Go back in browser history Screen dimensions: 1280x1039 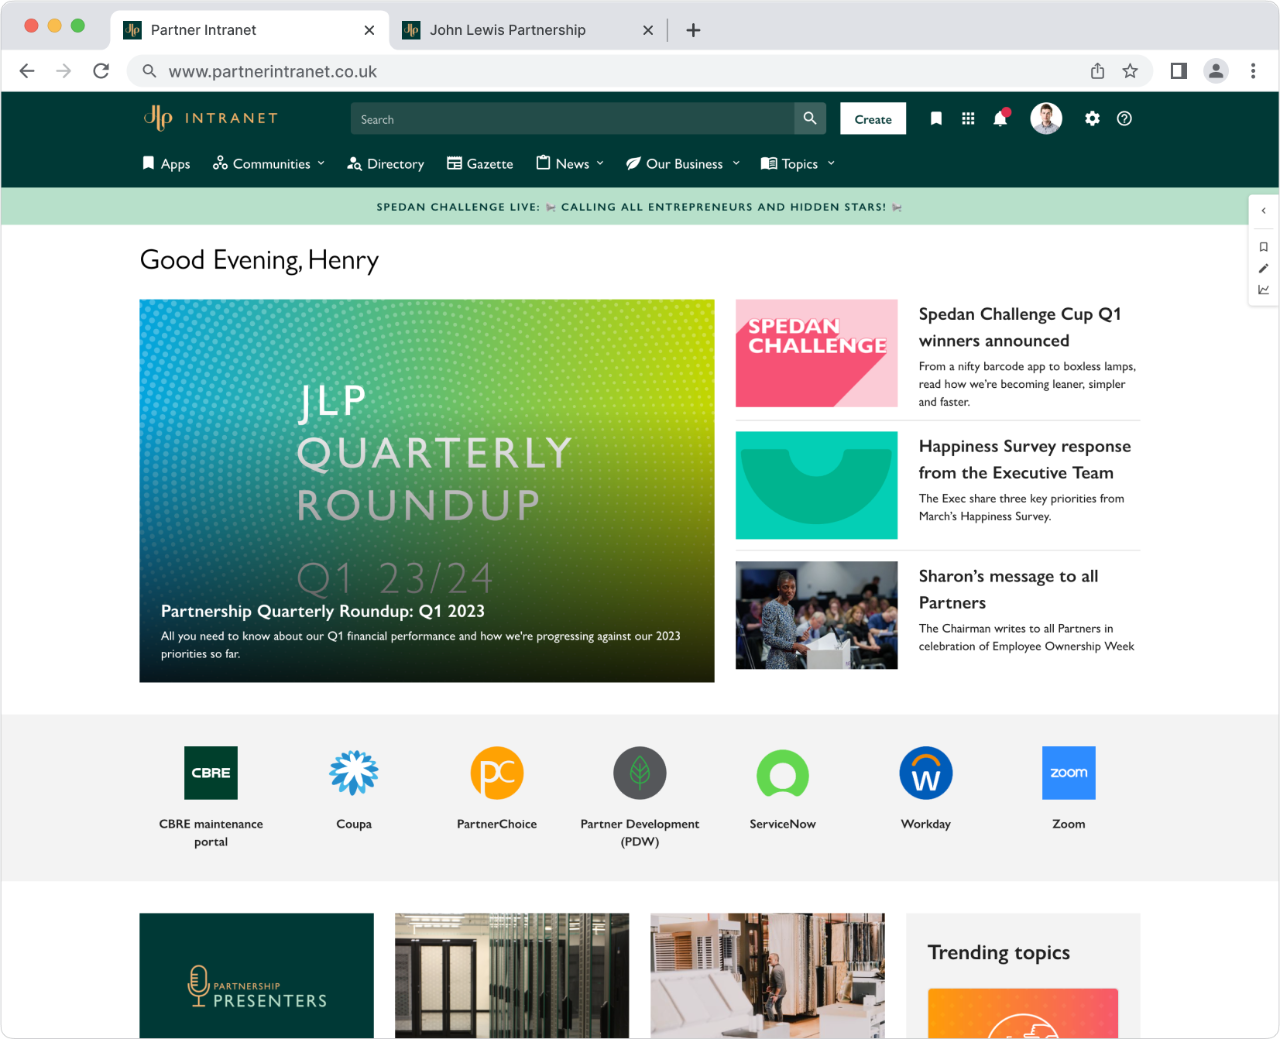(27, 71)
